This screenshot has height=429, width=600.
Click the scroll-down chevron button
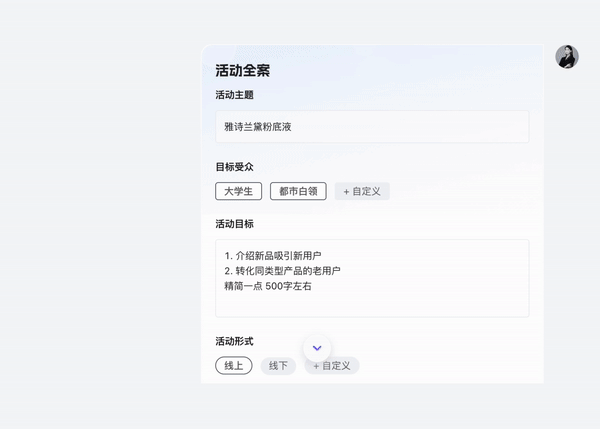317,348
